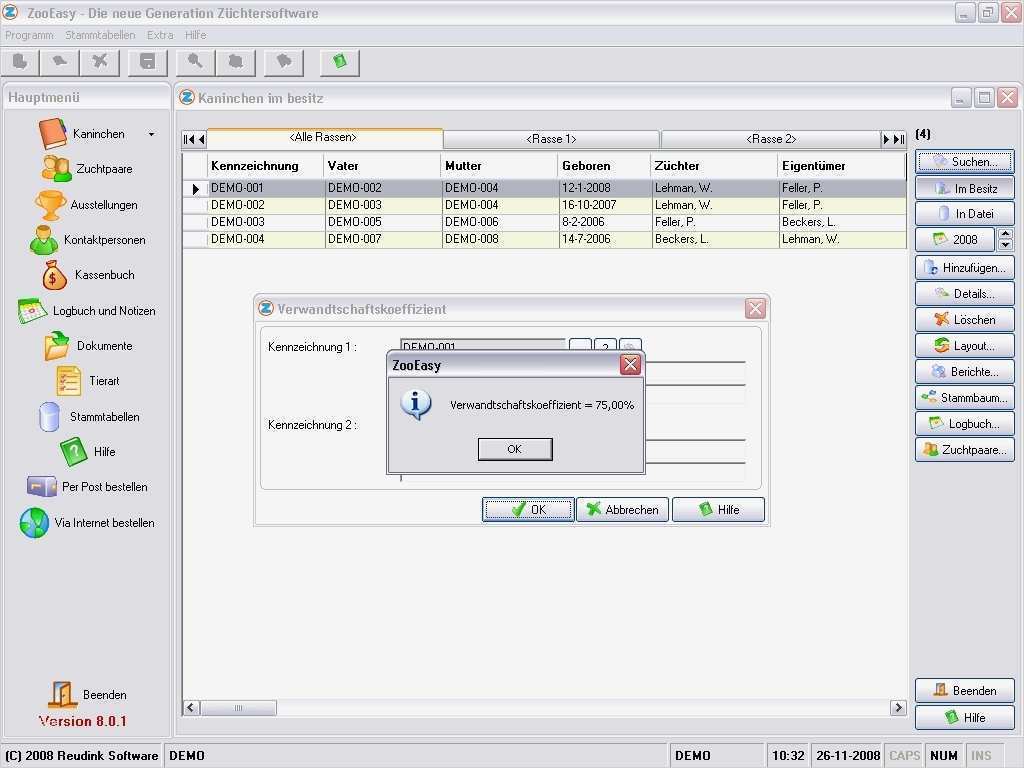Viewport: 1024px width, 768px height.
Task: Click the Stammbaum... button
Action: click(x=965, y=398)
